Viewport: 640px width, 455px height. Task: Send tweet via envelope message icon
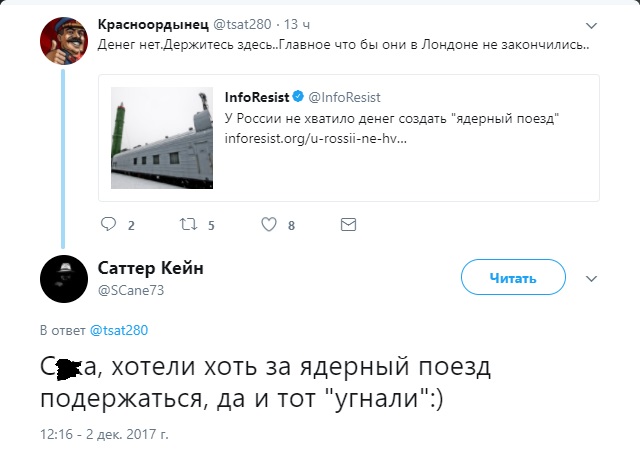click(x=348, y=225)
